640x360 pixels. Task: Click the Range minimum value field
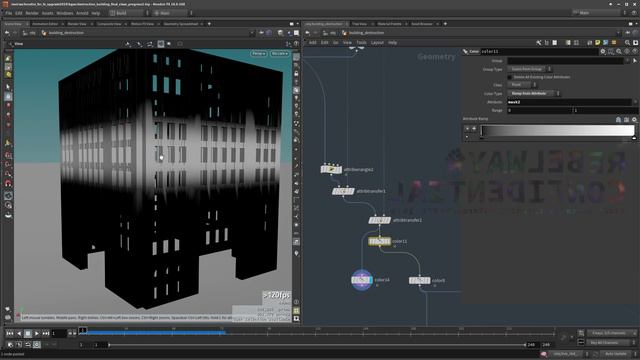[540, 111]
